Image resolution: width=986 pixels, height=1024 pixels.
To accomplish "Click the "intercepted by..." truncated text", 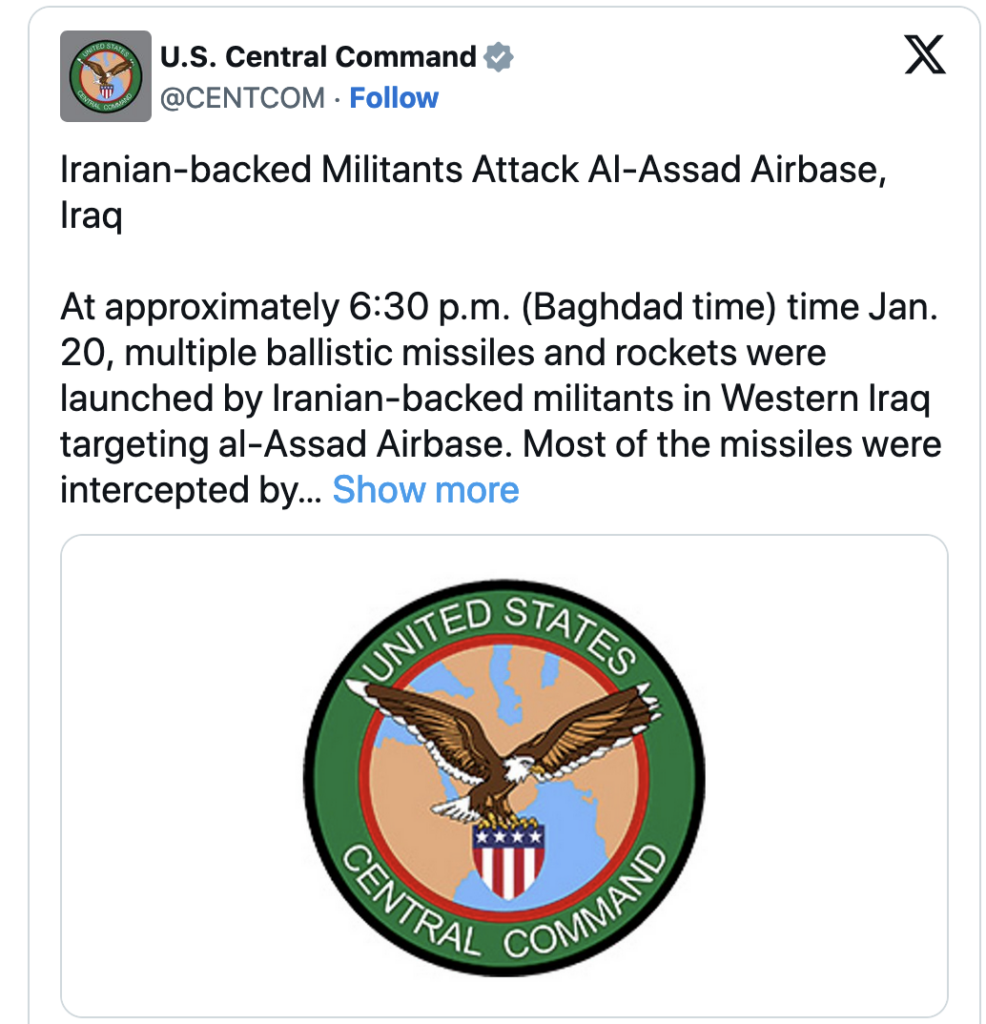I will (x=190, y=490).
